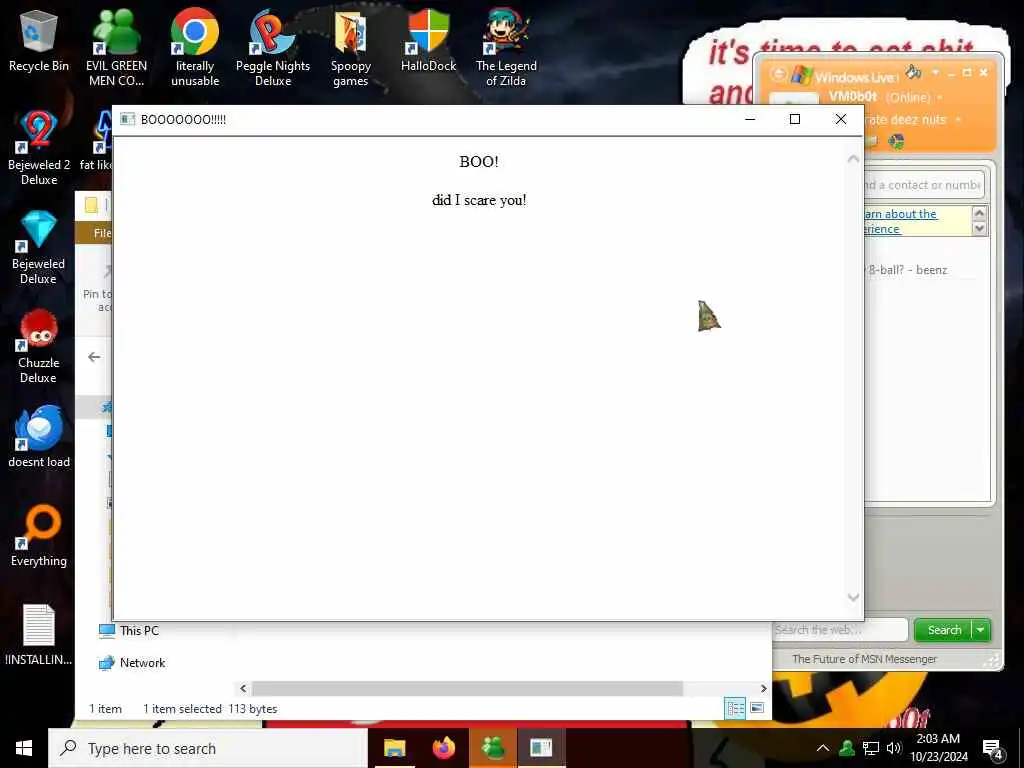Open the Spoopy games folder

(351, 48)
